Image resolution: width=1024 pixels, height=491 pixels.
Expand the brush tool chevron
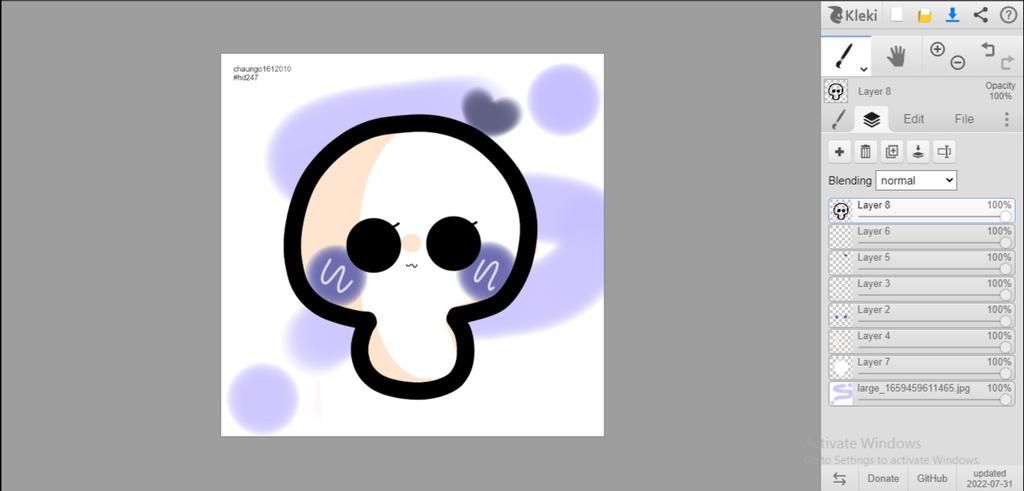point(863,69)
